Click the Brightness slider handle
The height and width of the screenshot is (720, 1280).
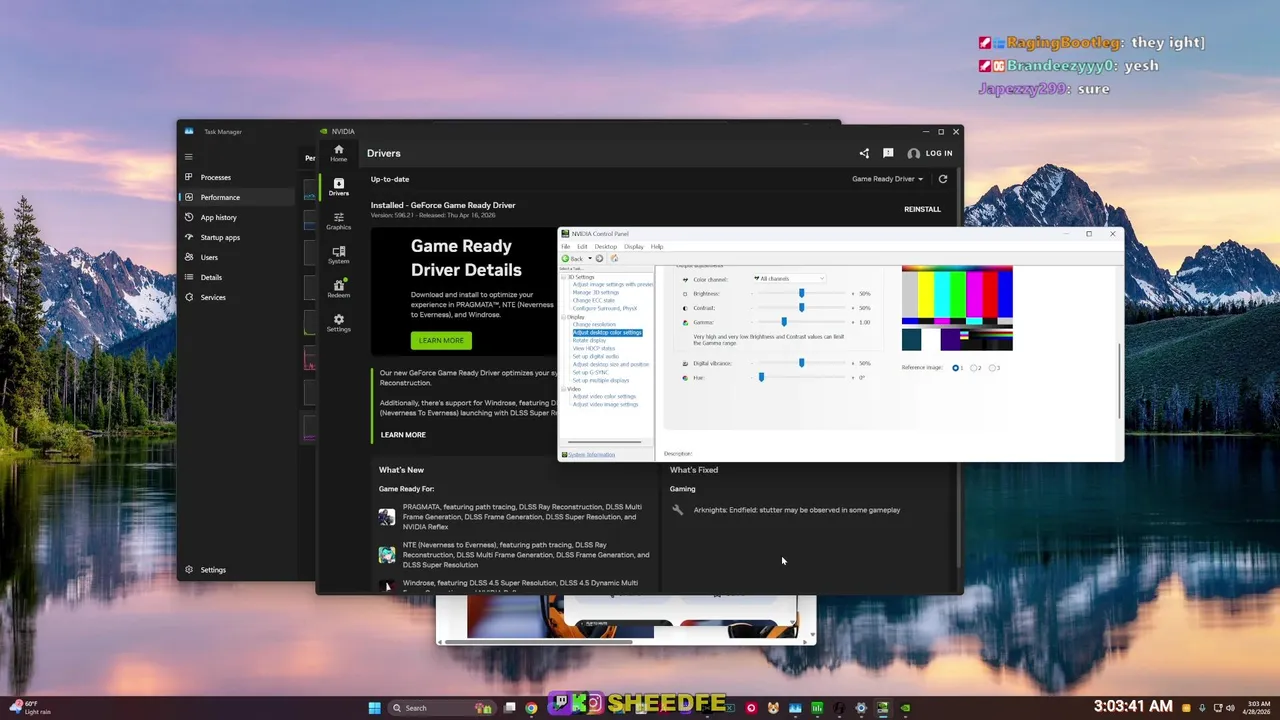[802, 293]
